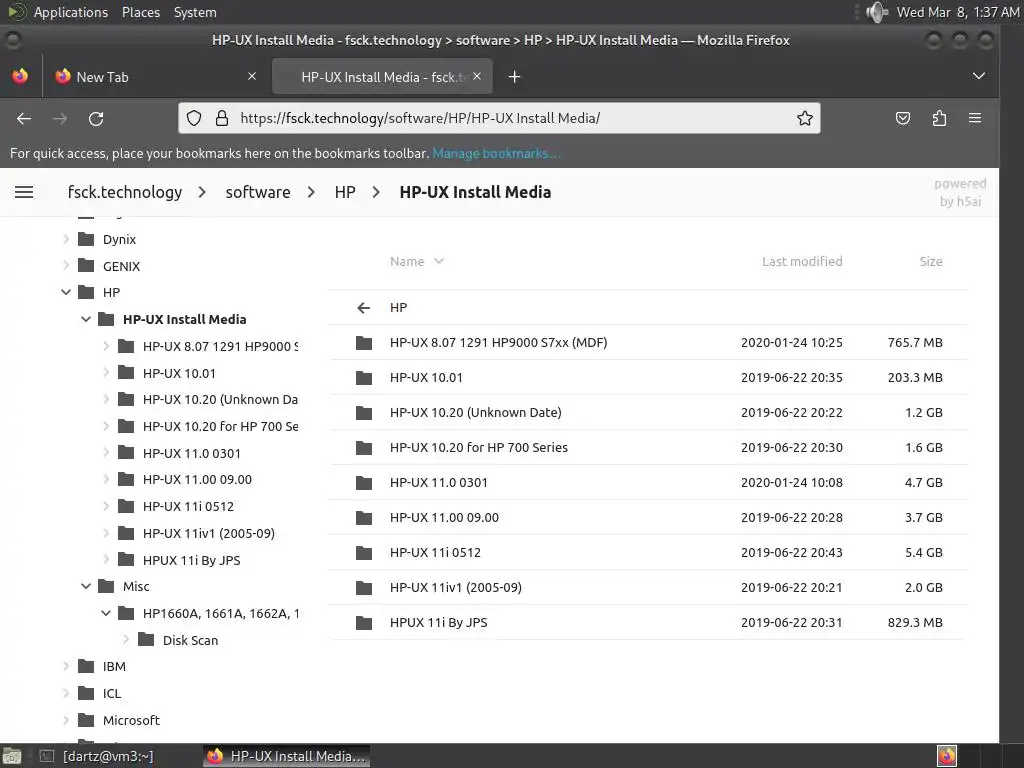Screen dimensions: 1024x768
Task: Collapse the HP-UX Install Media tree node
Action: [x=86, y=319]
